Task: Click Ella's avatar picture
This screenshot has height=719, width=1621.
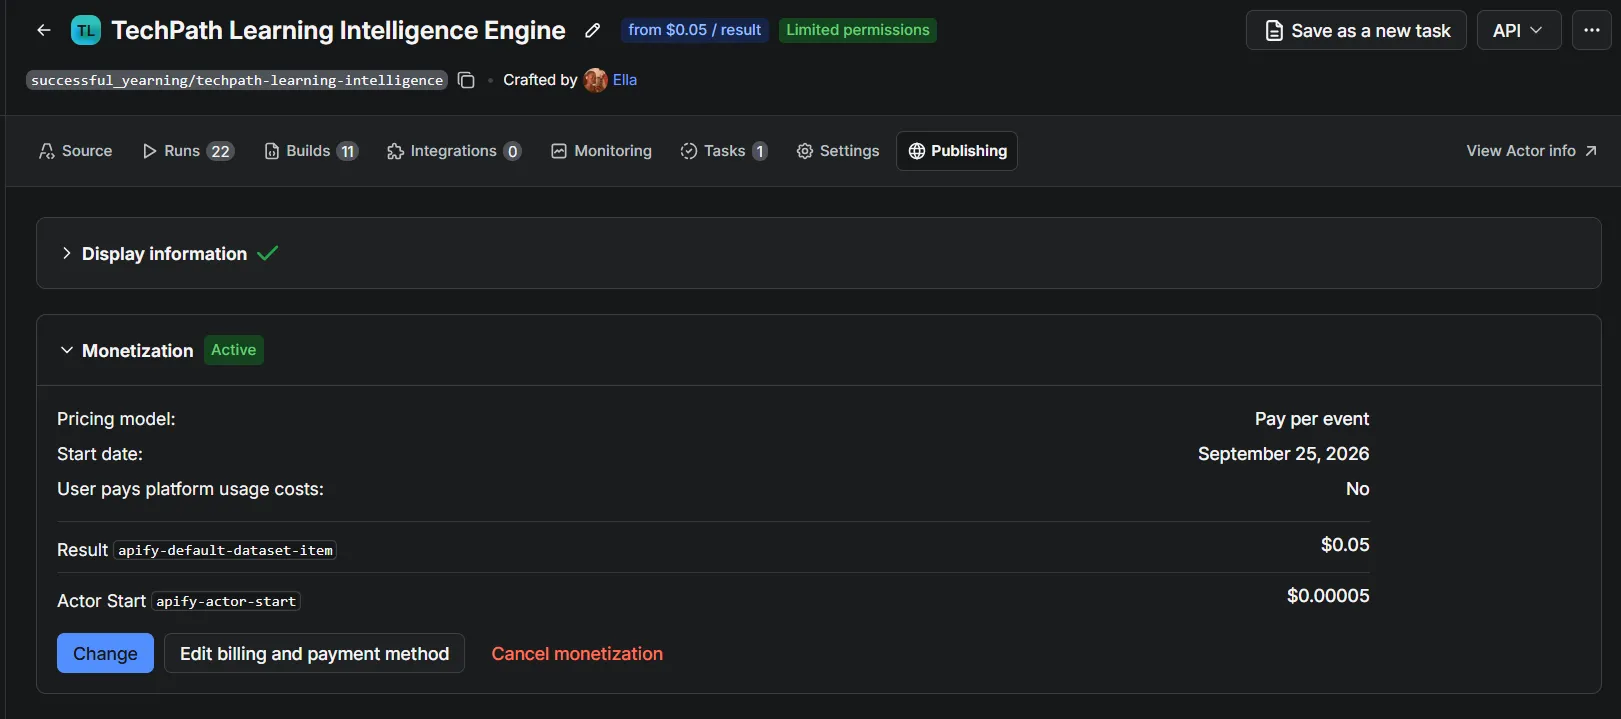Action: 596,80
